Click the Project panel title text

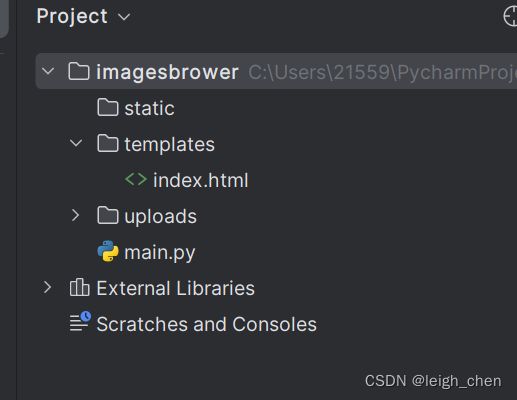pos(72,16)
